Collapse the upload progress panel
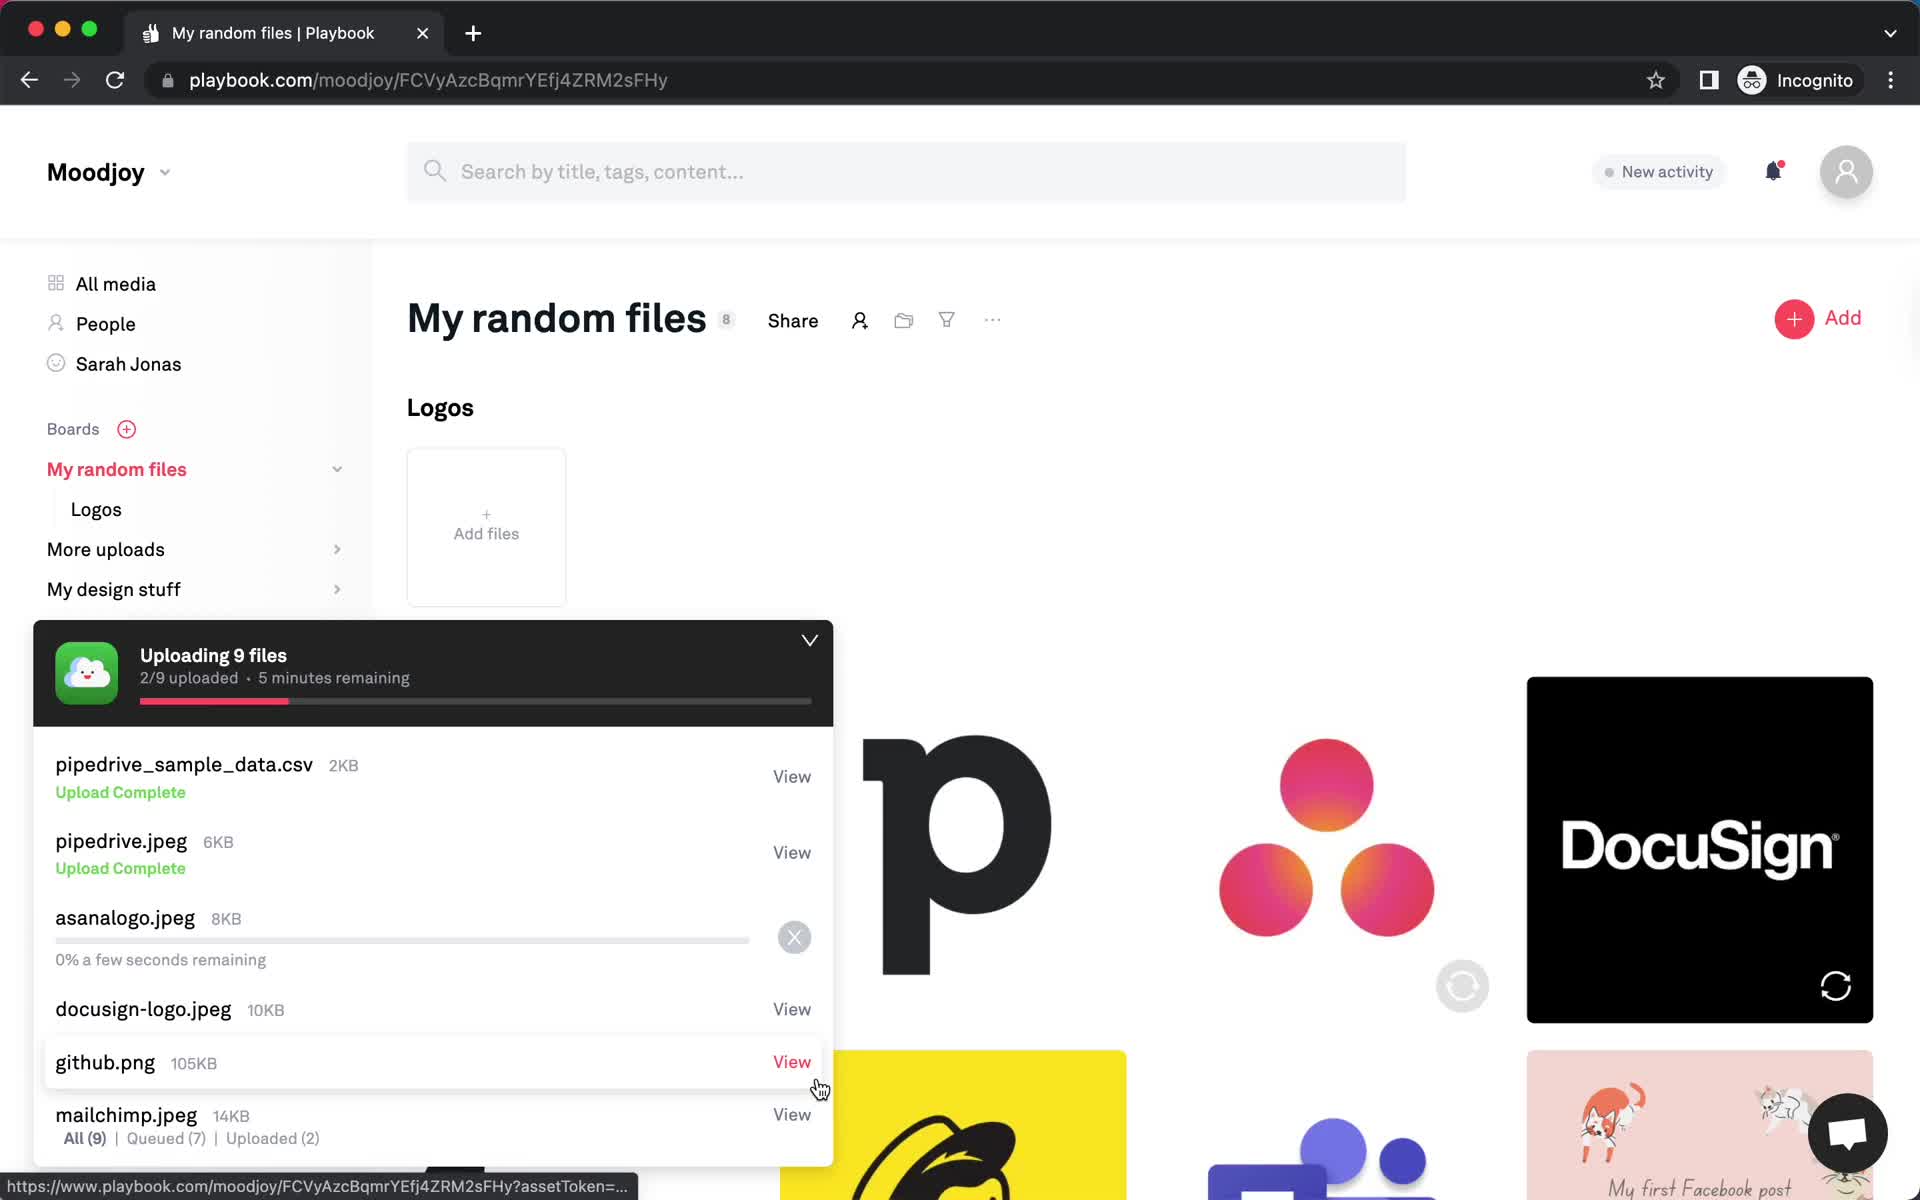 809,640
